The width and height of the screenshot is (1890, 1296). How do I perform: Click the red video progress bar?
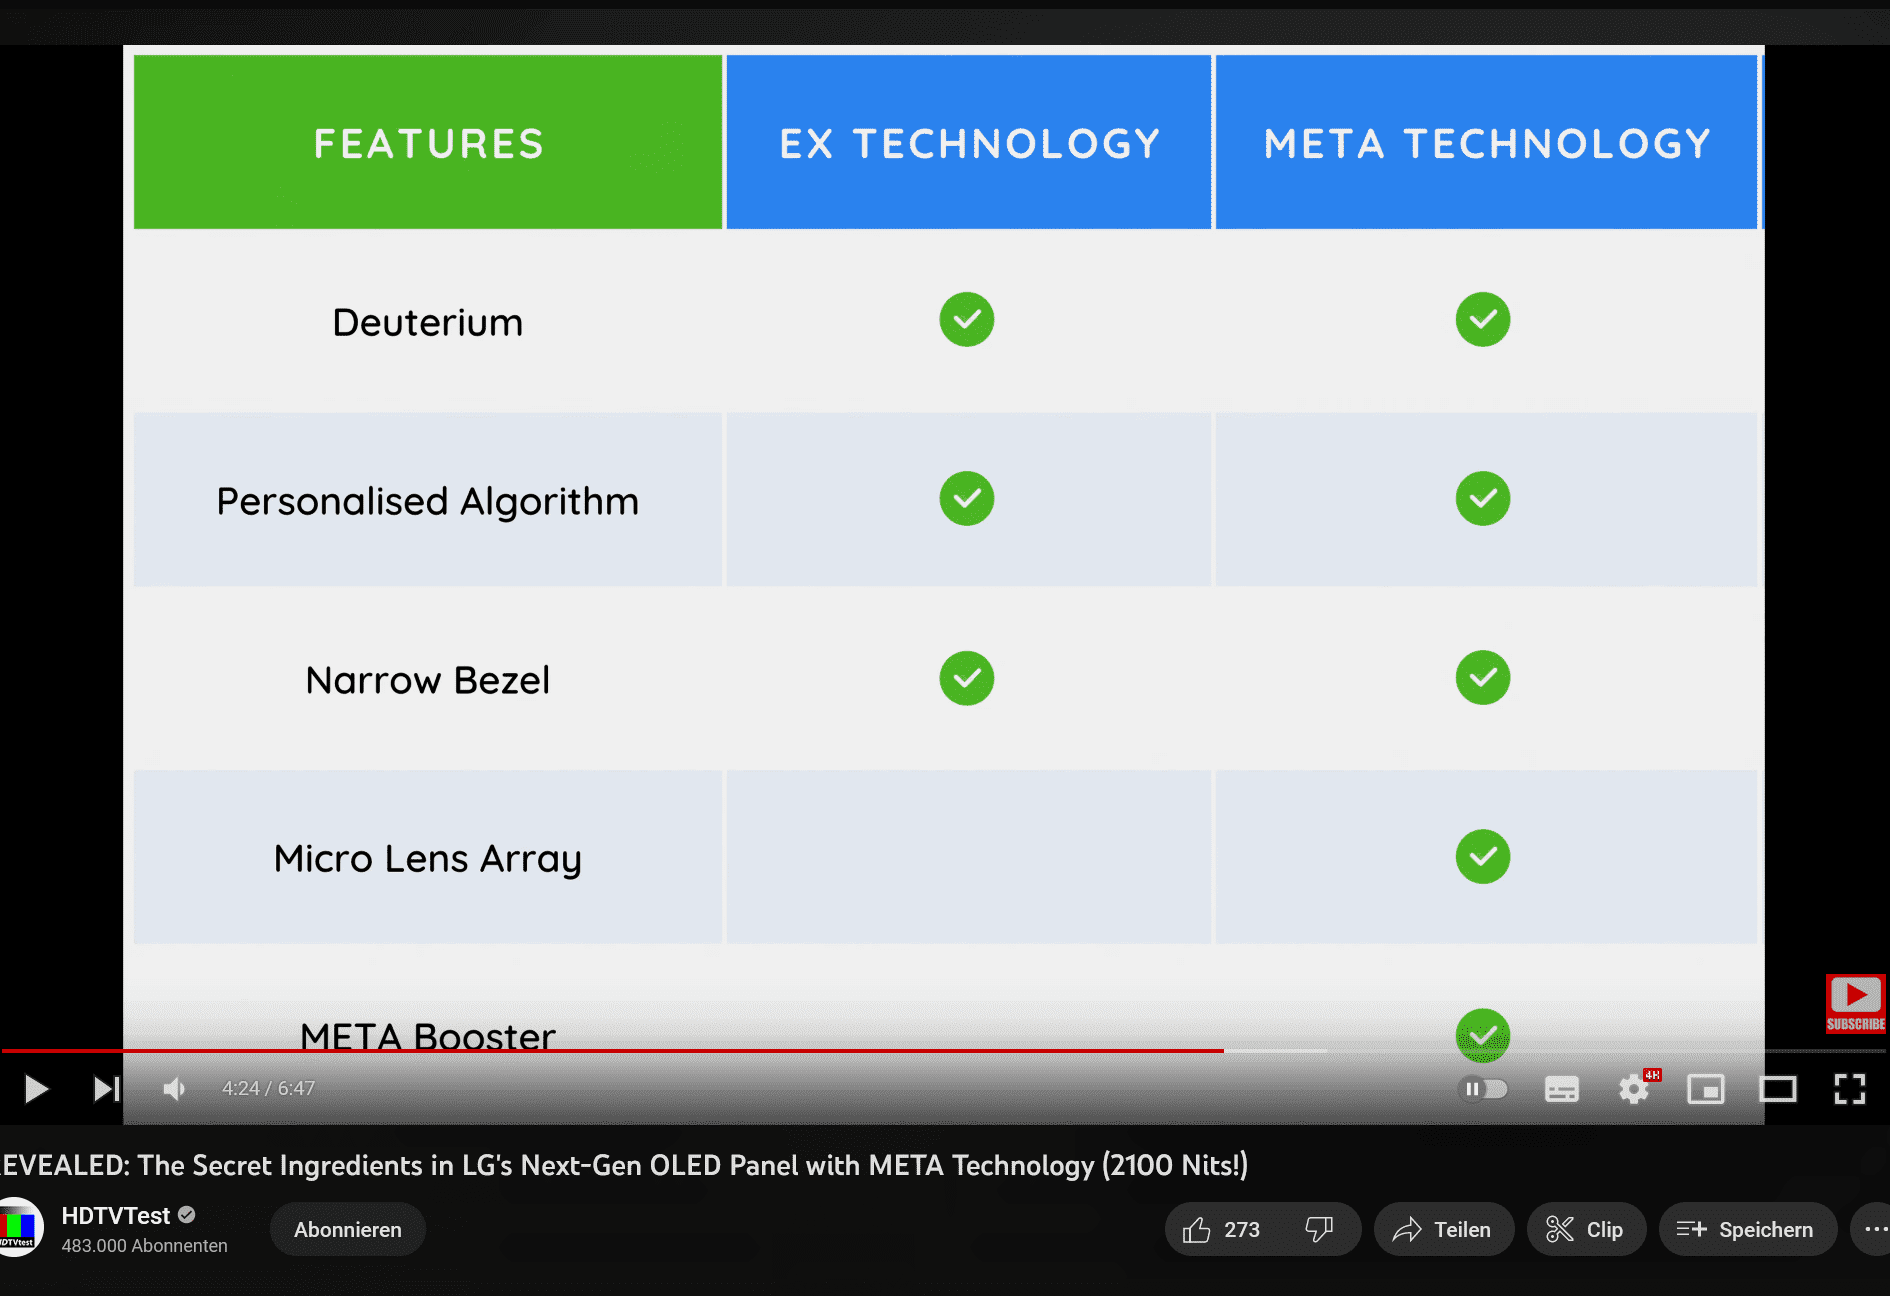(612, 1051)
